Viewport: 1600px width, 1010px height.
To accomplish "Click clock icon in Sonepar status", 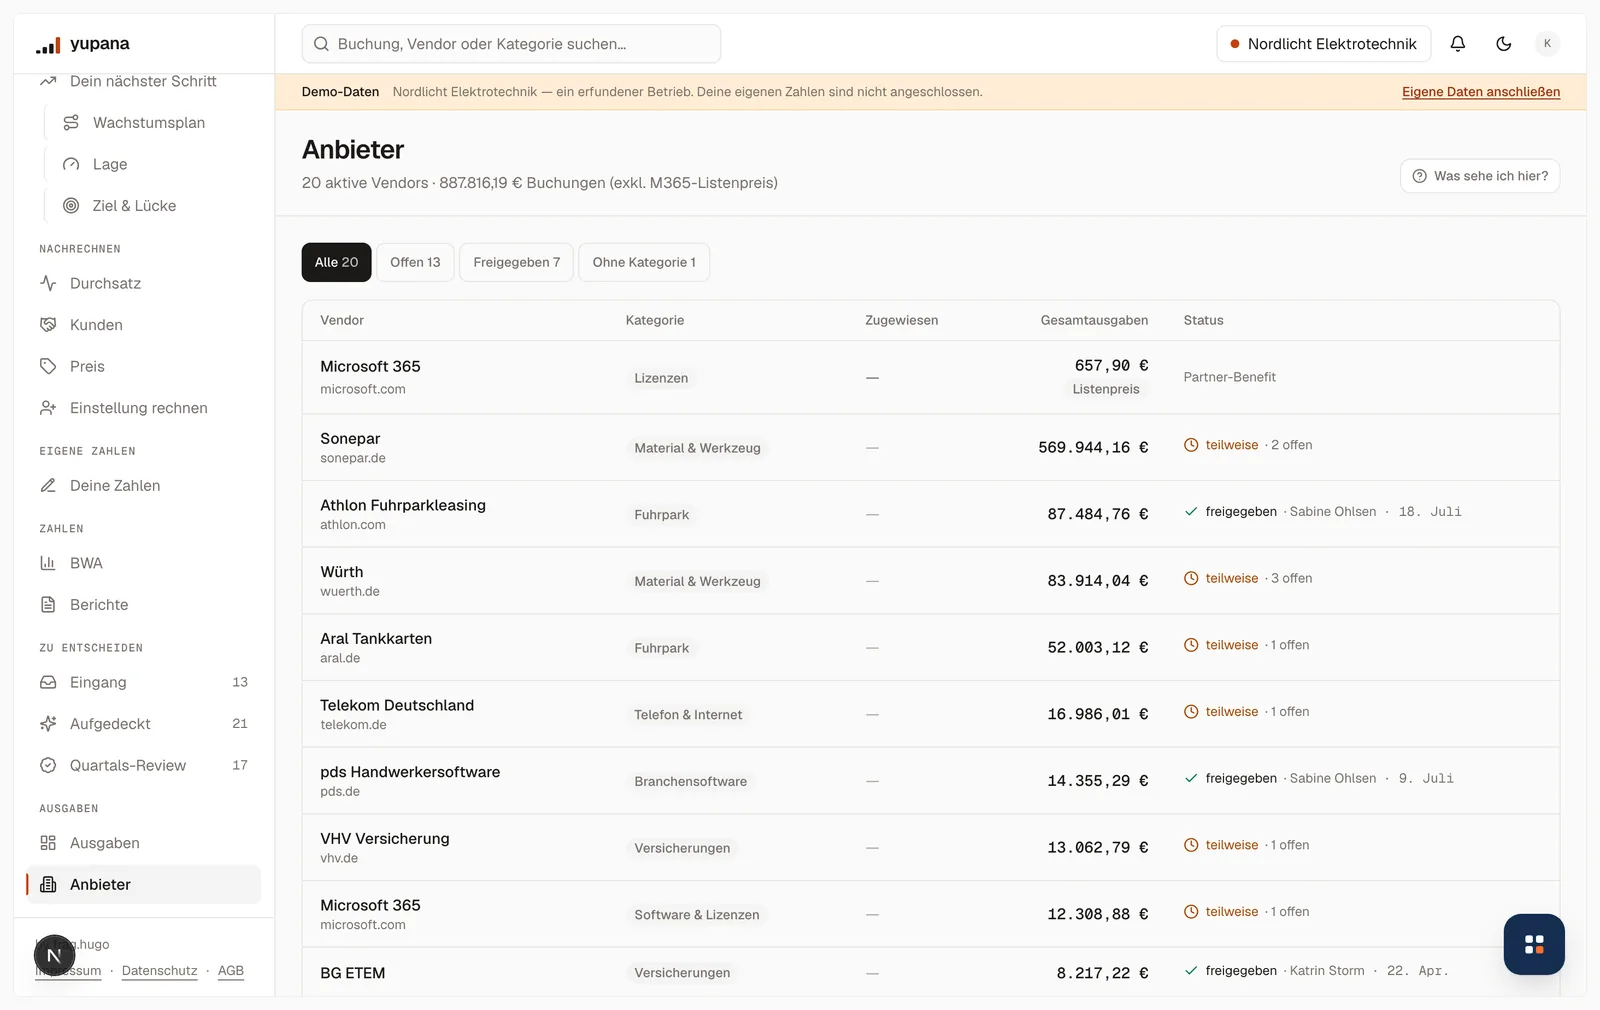I will [x=1191, y=445].
